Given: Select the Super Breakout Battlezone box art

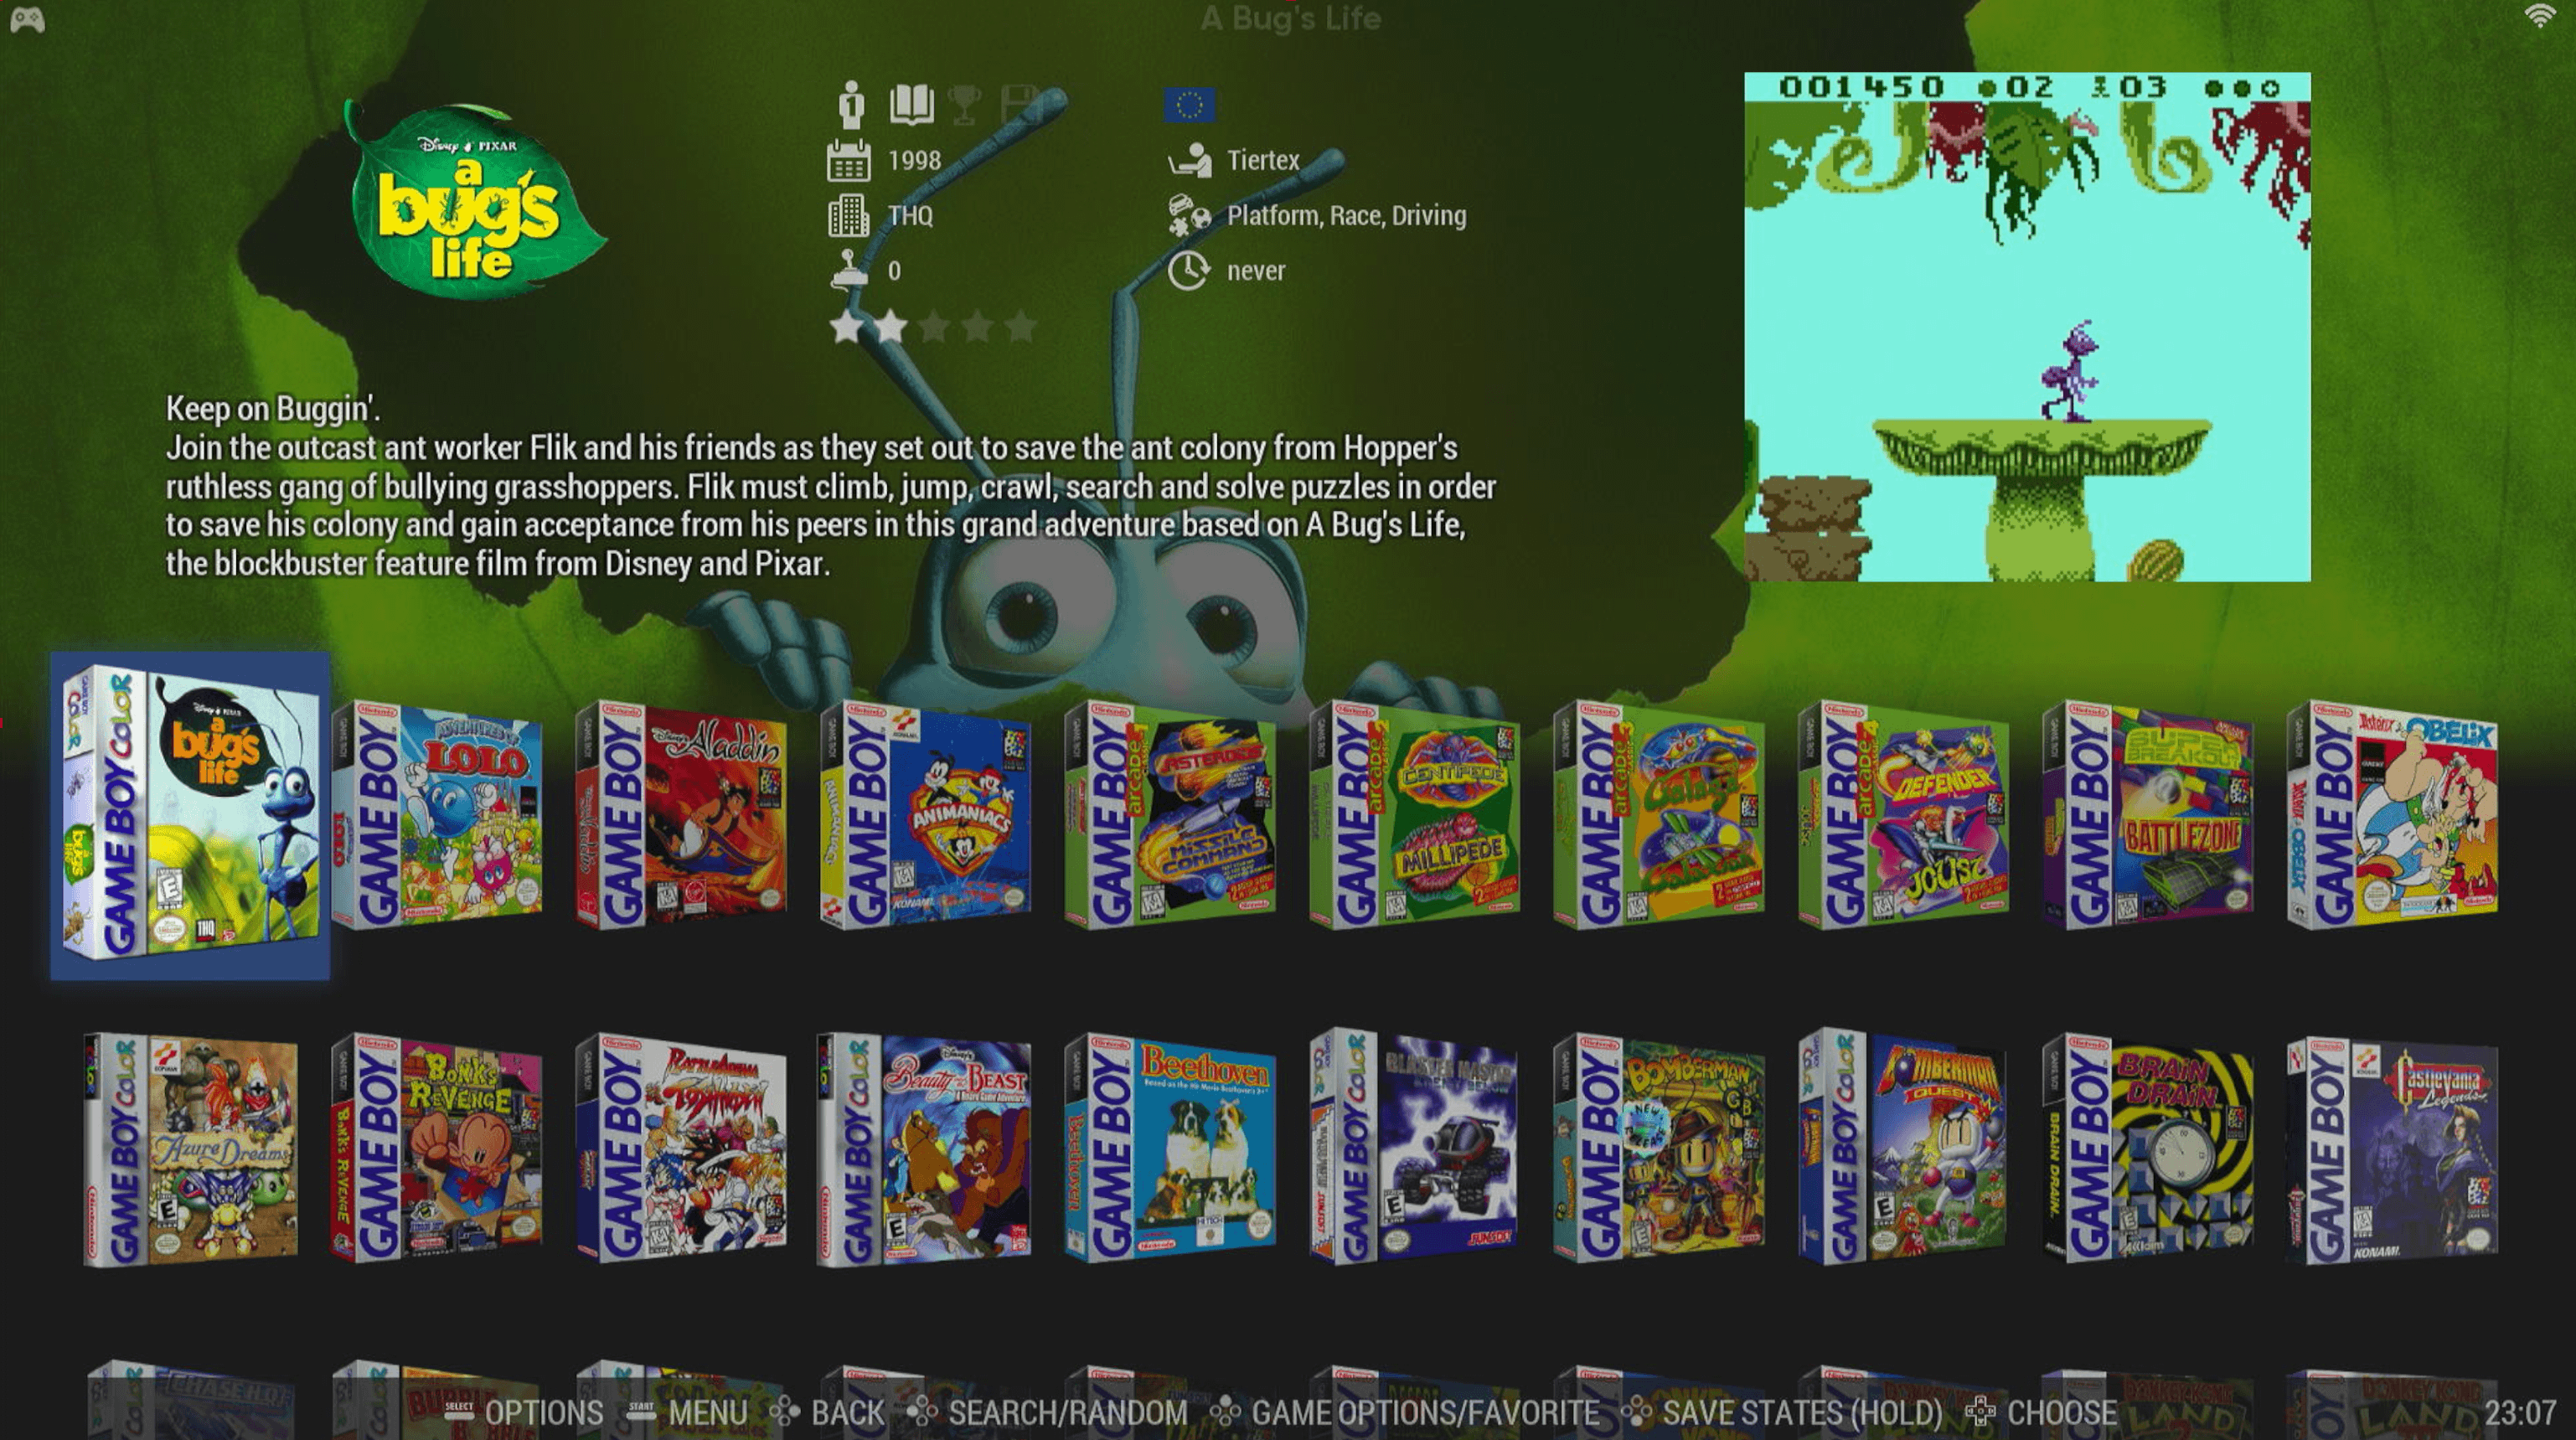Looking at the screenshot, I should [x=2148, y=815].
